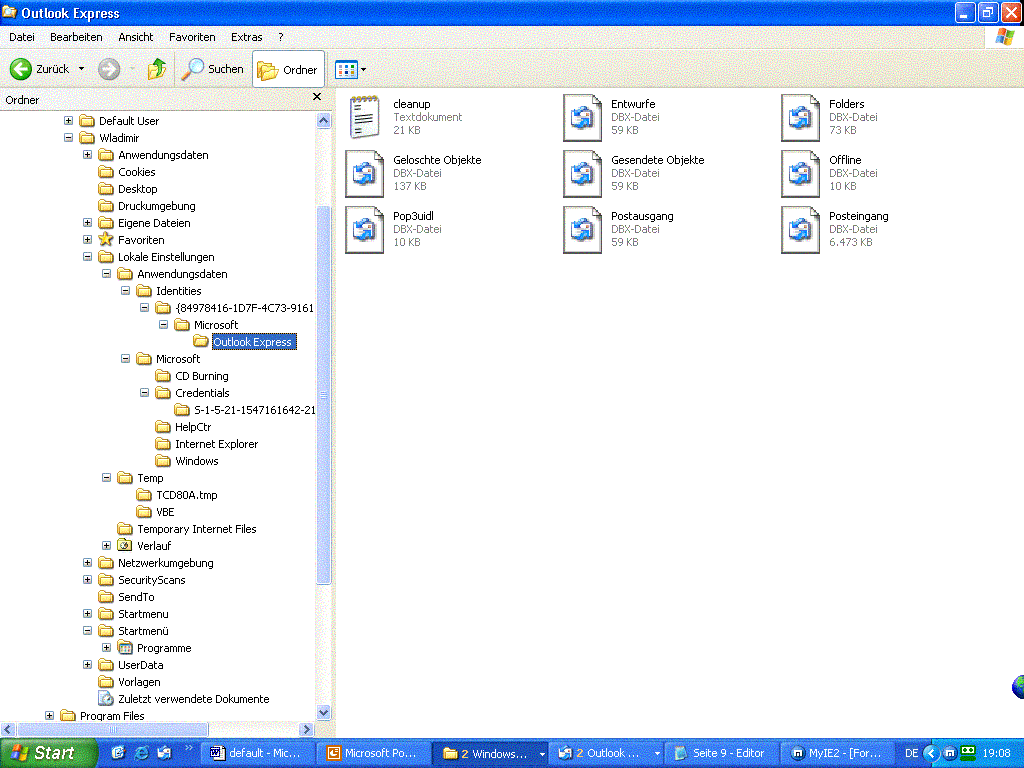Click the folder tree scroll-down arrow
This screenshot has width=1024, height=768.
(x=323, y=712)
